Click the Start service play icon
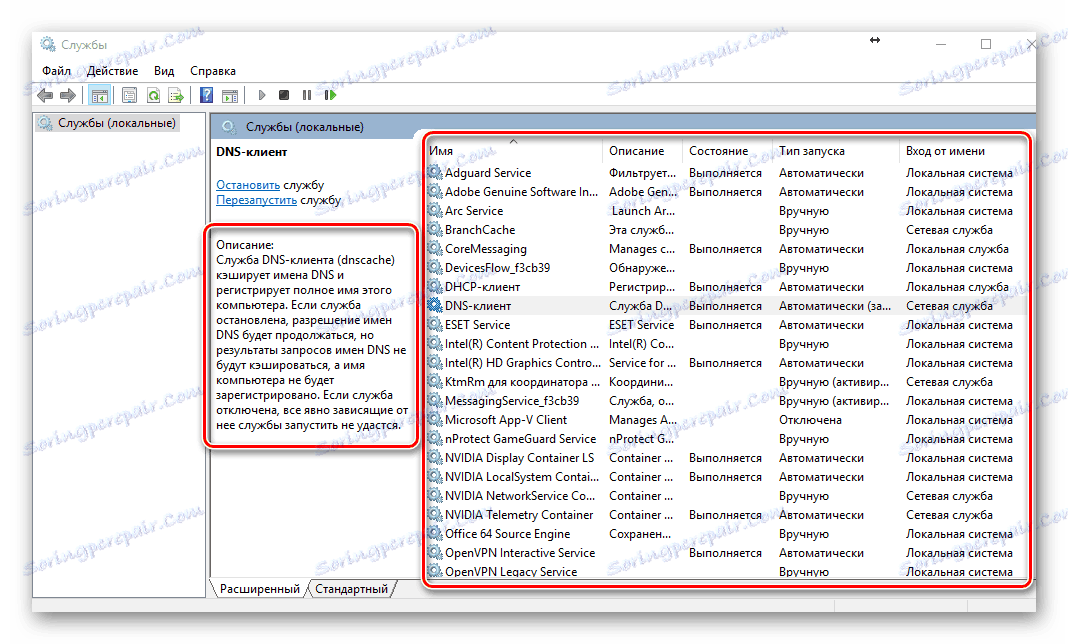1068x644 pixels. click(x=262, y=95)
